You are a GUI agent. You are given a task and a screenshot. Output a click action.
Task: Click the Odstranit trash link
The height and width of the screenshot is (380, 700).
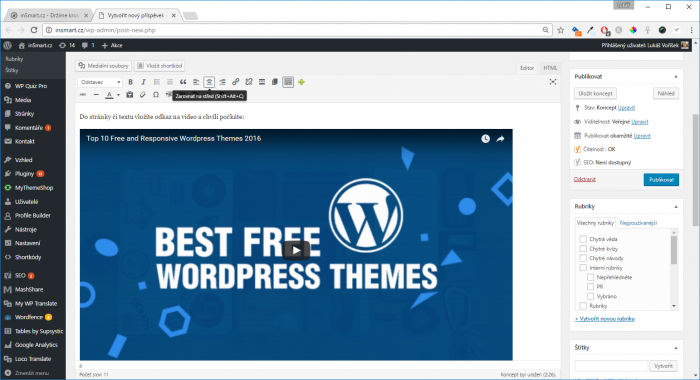pyautogui.click(x=585, y=179)
